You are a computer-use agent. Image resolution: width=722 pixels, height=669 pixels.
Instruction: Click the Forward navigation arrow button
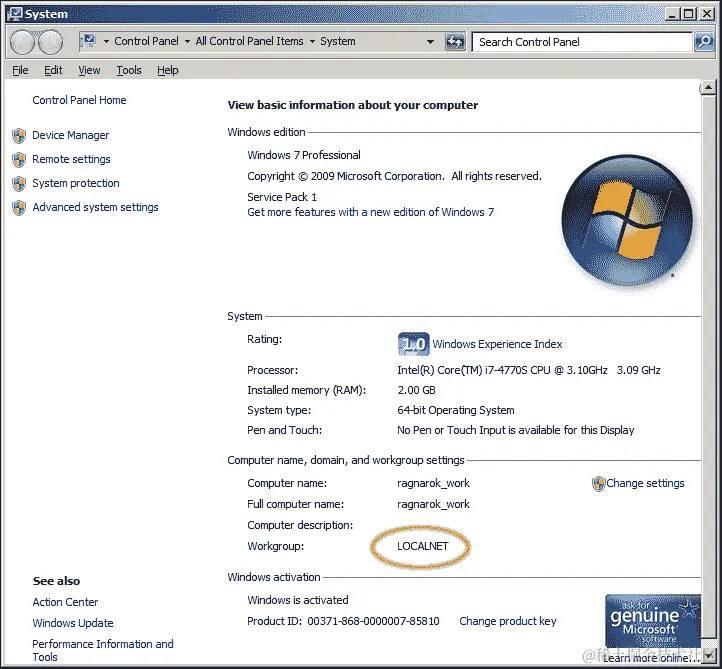pyautogui.click(x=50, y=42)
